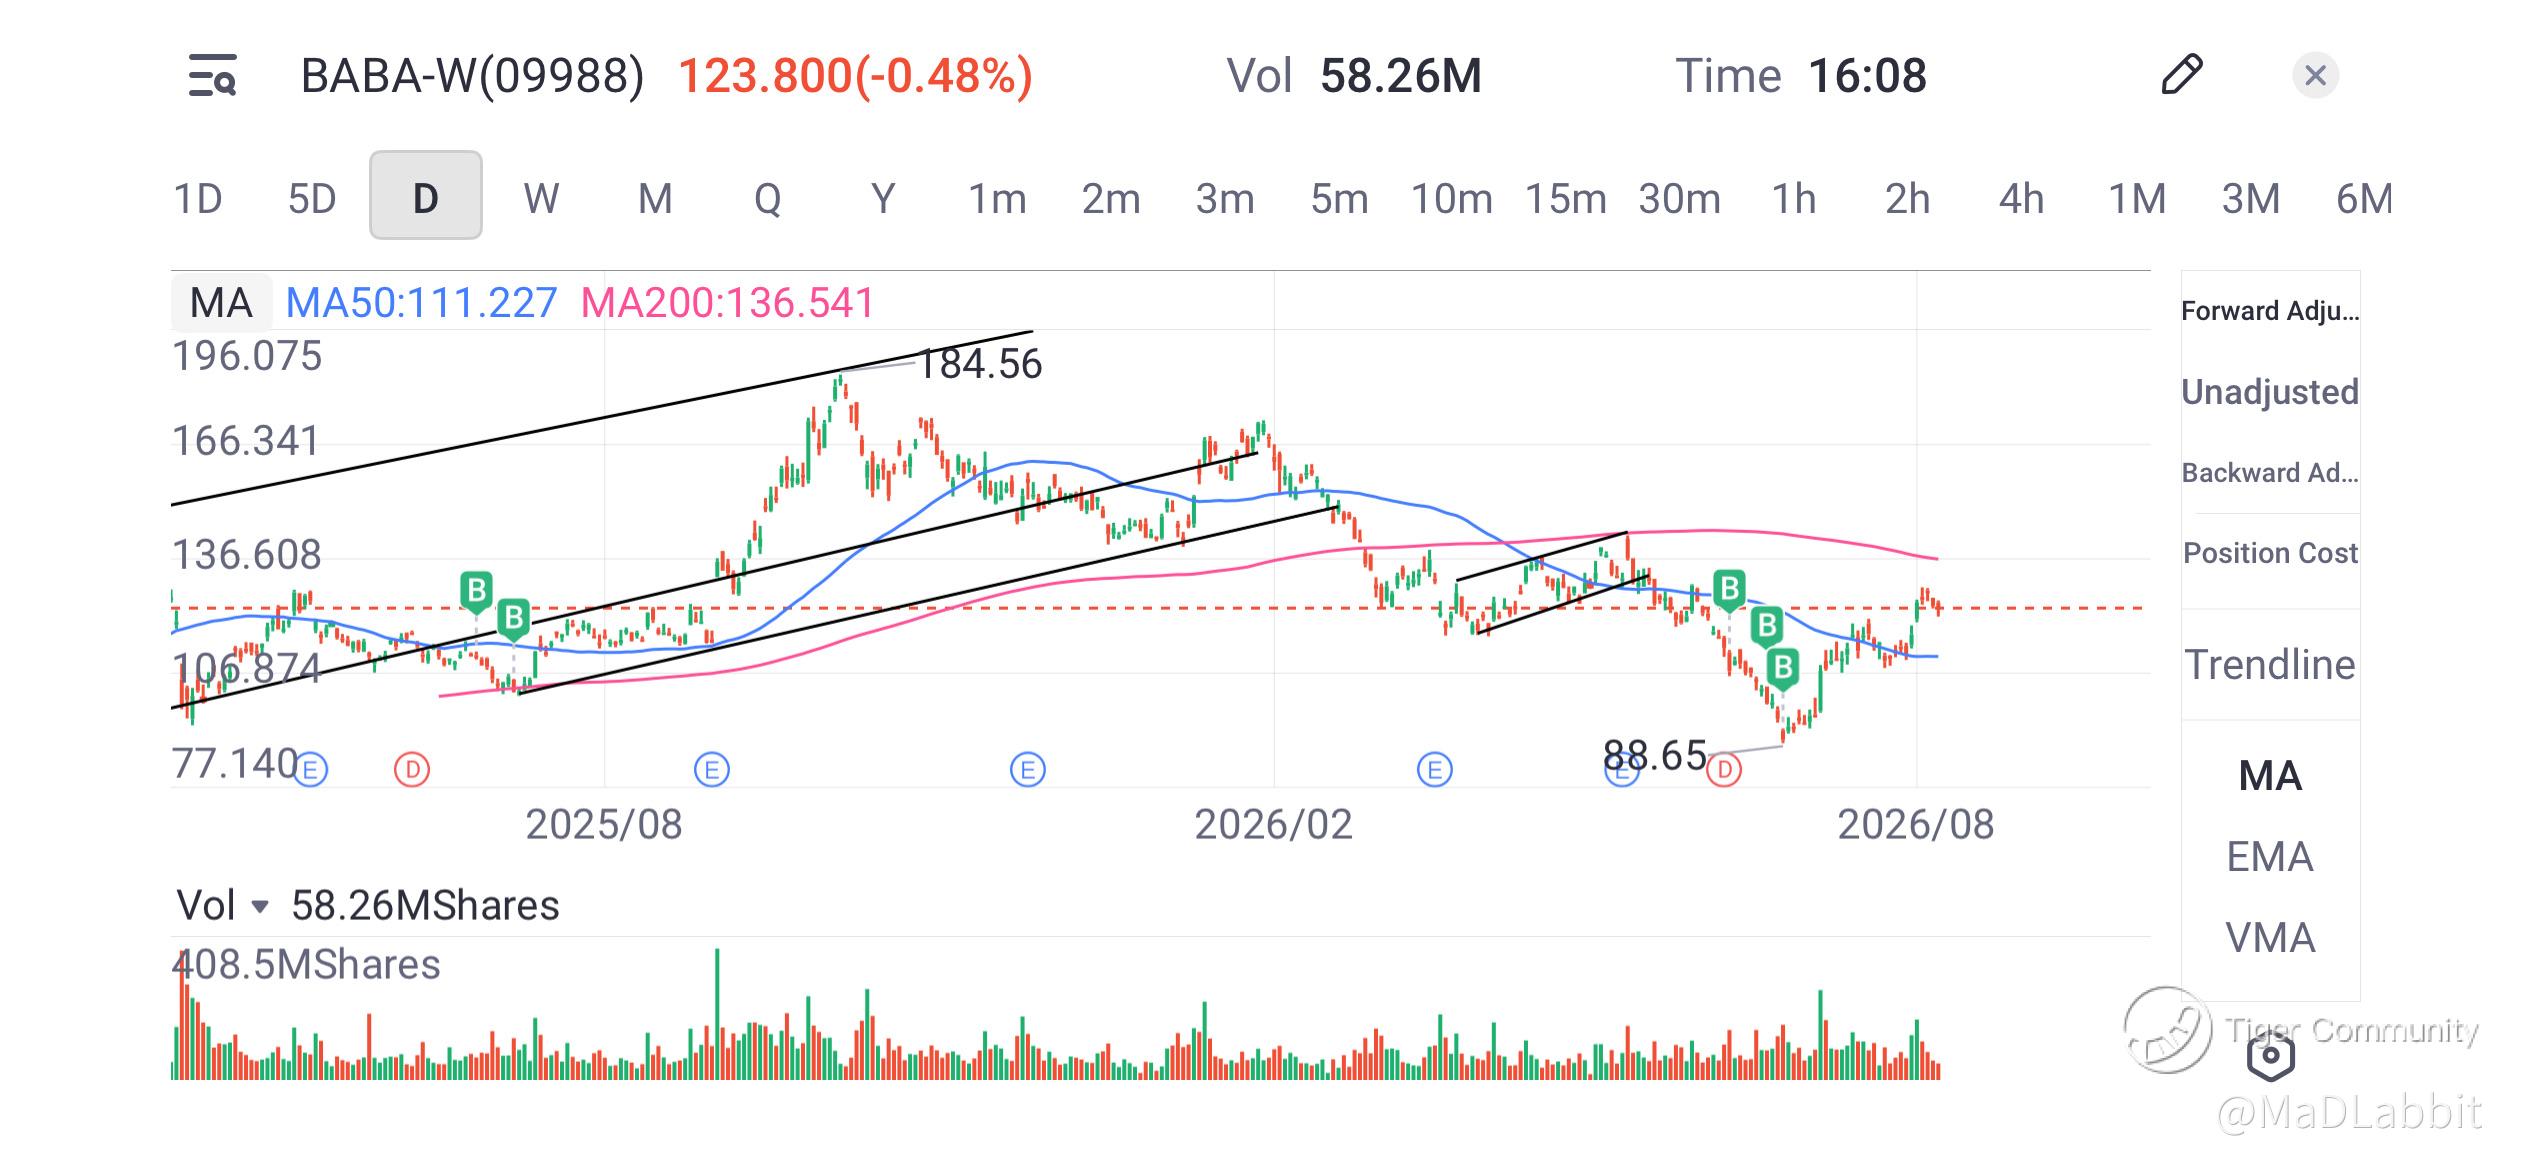Screen dimensions: 2532x1170
Task: Open the Vol indicator dropdown arrow
Action: pyautogui.click(x=260, y=907)
